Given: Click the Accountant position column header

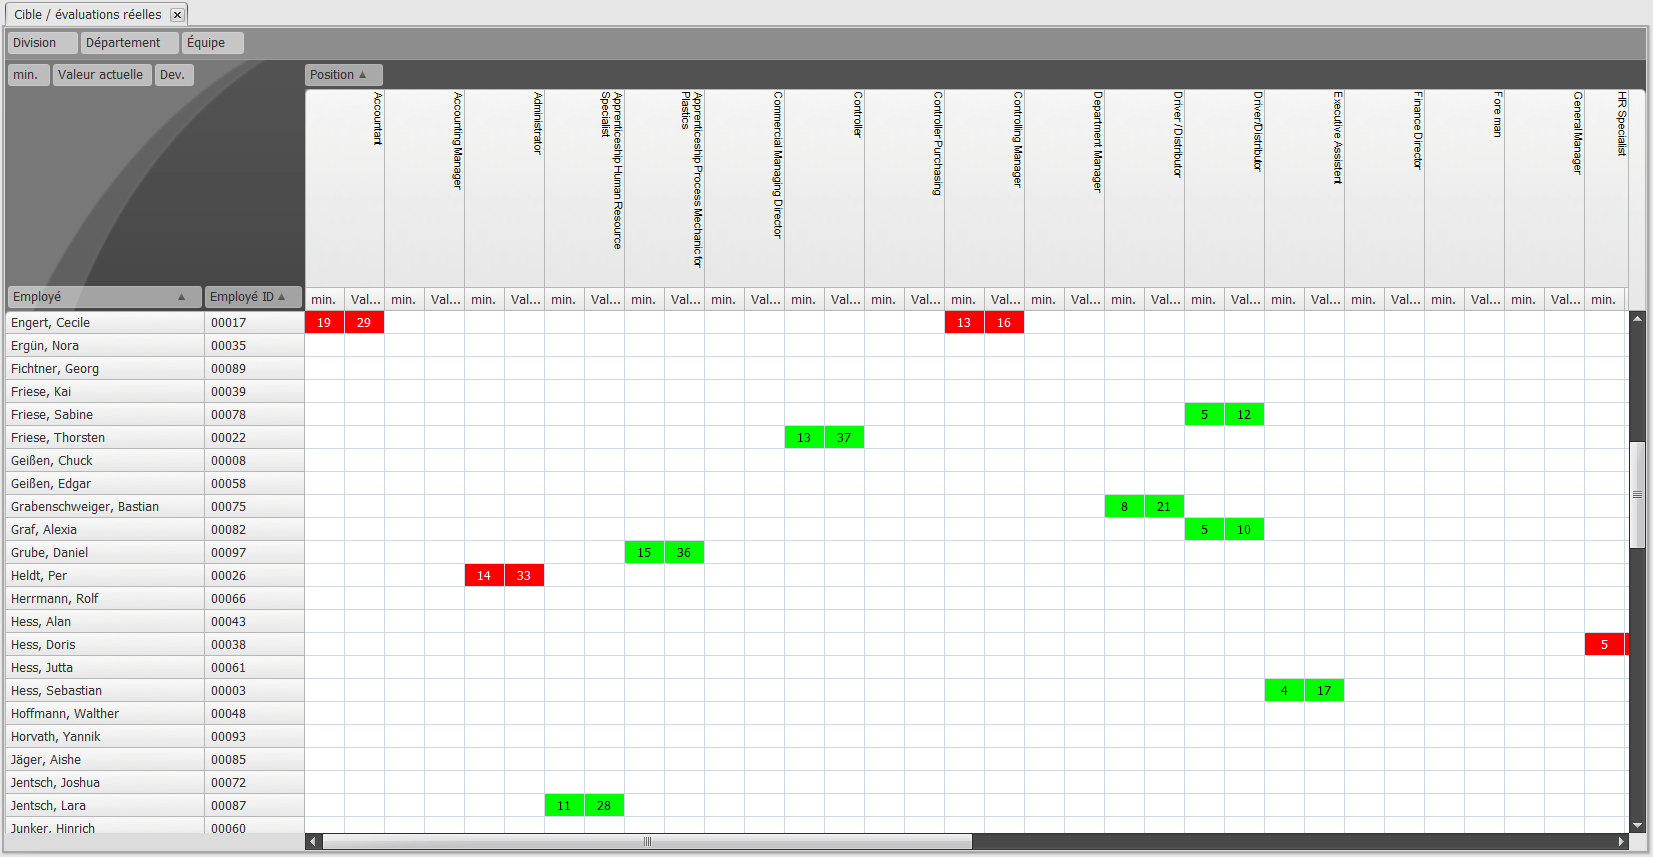Looking at the screenshot, I should 345,188.
